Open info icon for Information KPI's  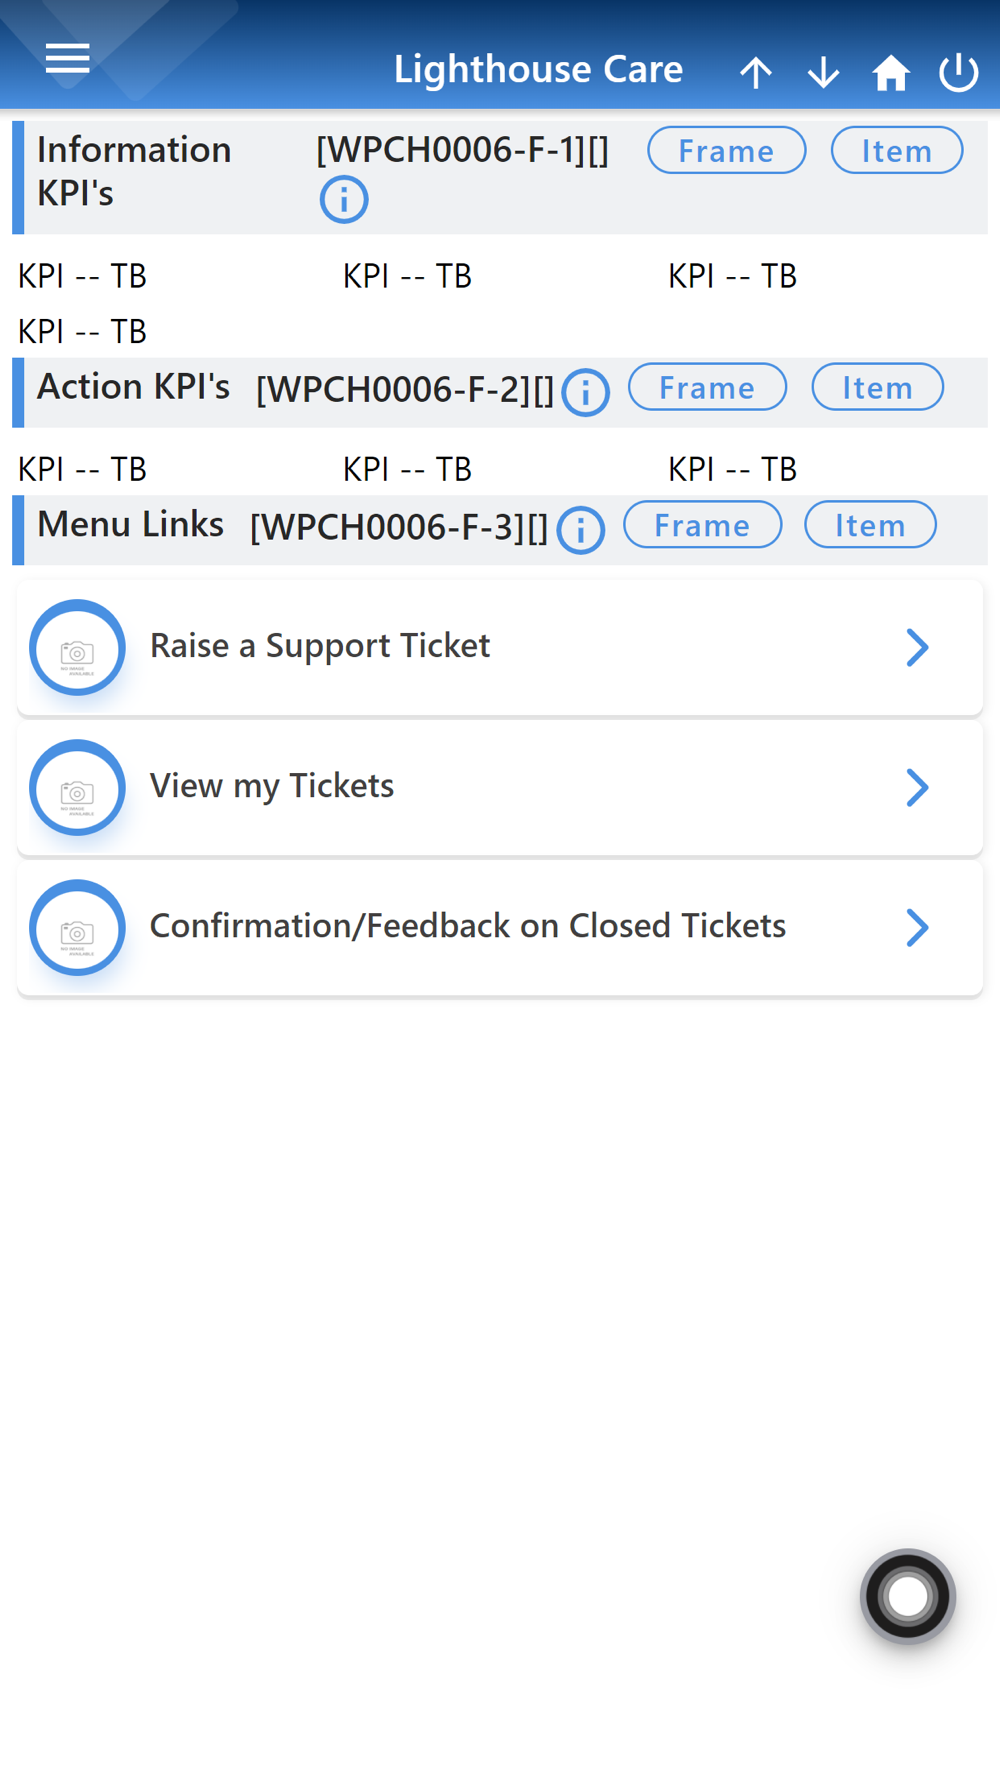click(x=344, y=199)
